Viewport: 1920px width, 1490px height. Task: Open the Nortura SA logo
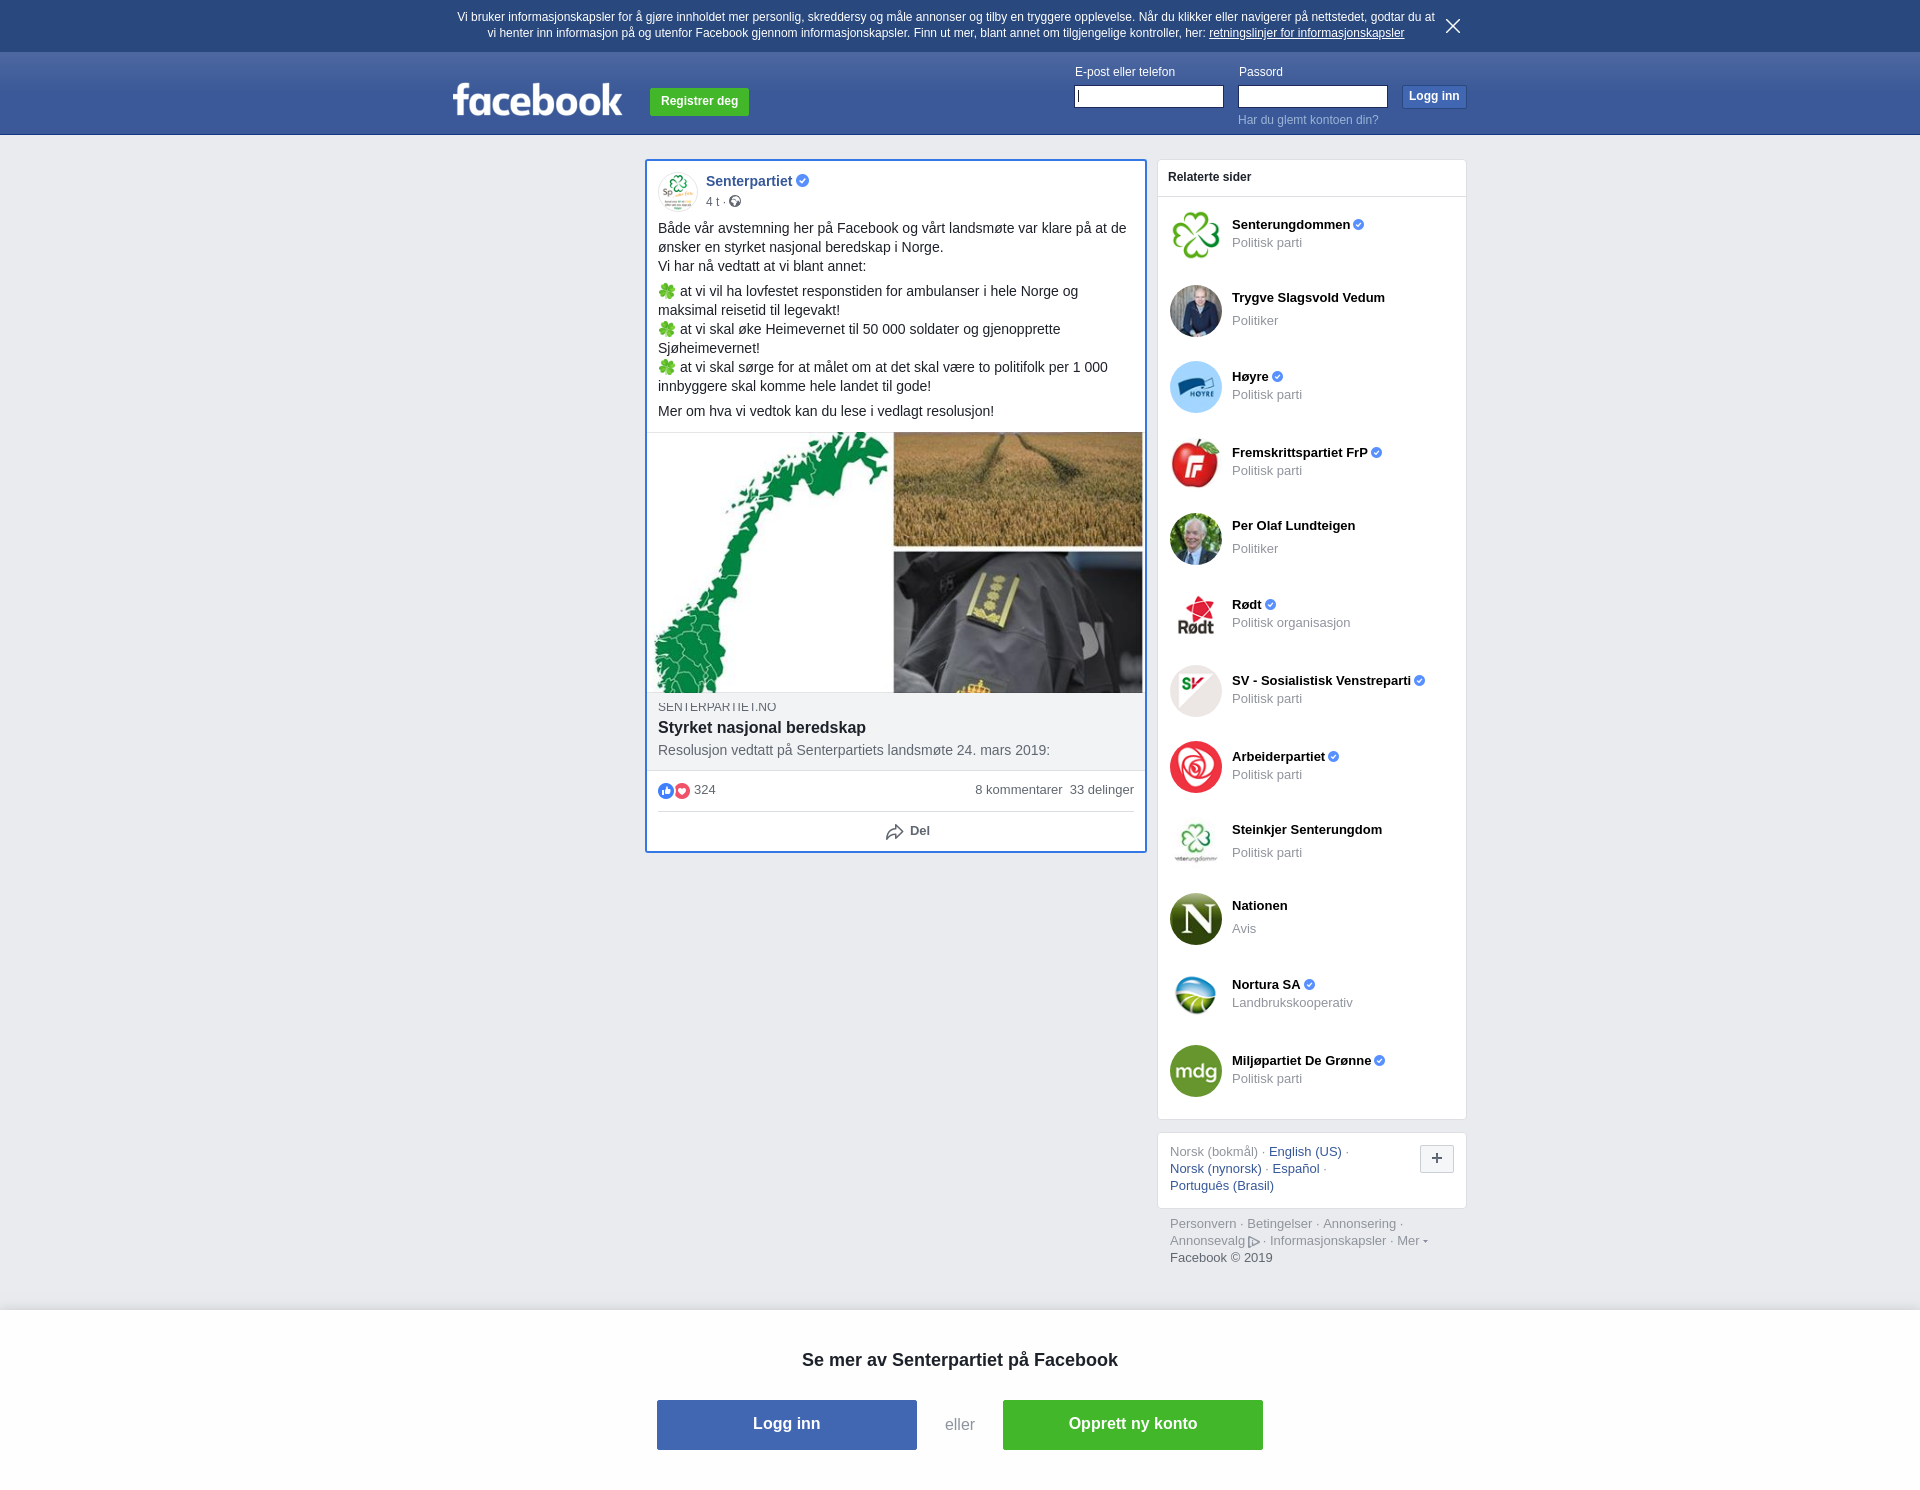(x=1196, y=995)
